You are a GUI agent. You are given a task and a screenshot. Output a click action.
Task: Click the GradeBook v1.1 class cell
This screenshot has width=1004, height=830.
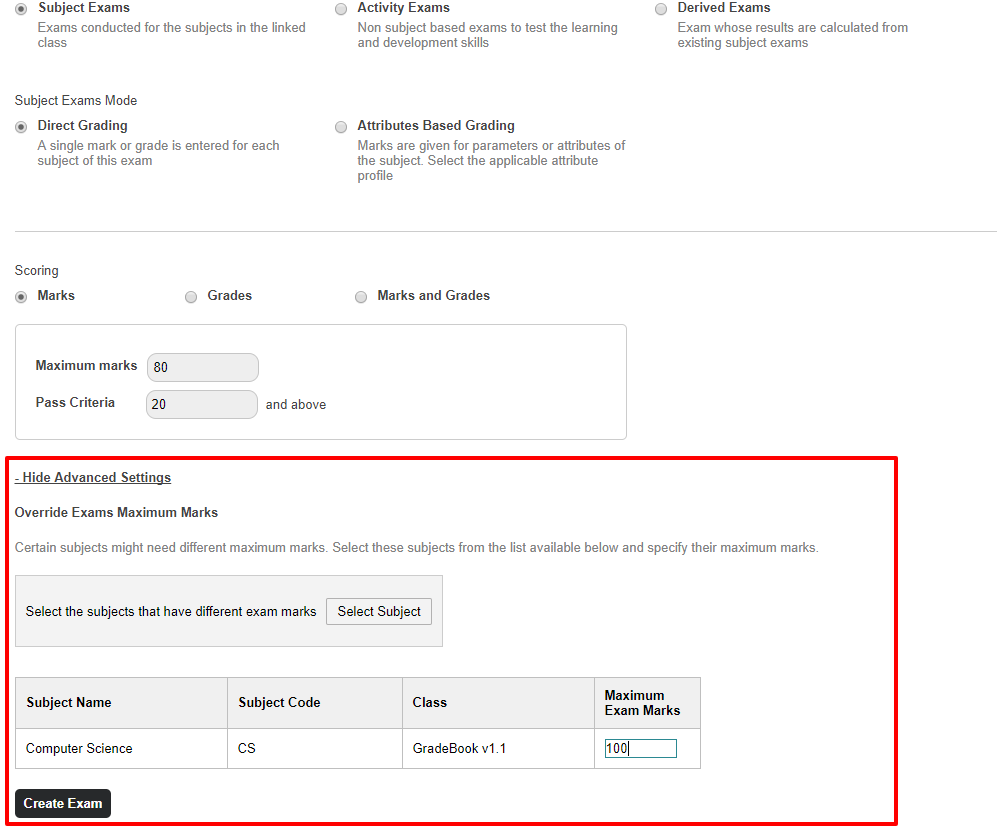click(x=459, y=748)
